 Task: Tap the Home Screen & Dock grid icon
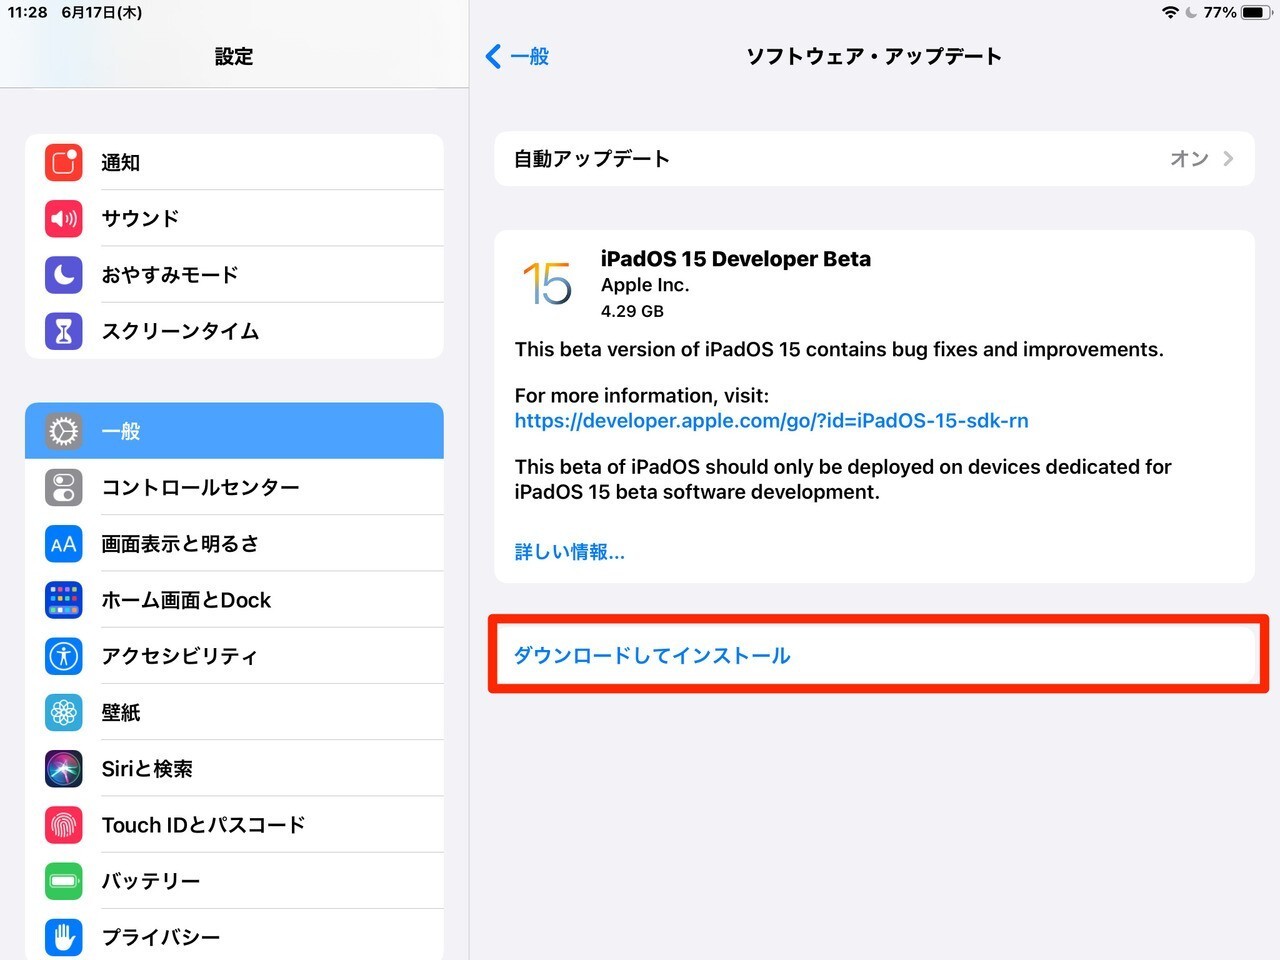click(x=64, y=600)
